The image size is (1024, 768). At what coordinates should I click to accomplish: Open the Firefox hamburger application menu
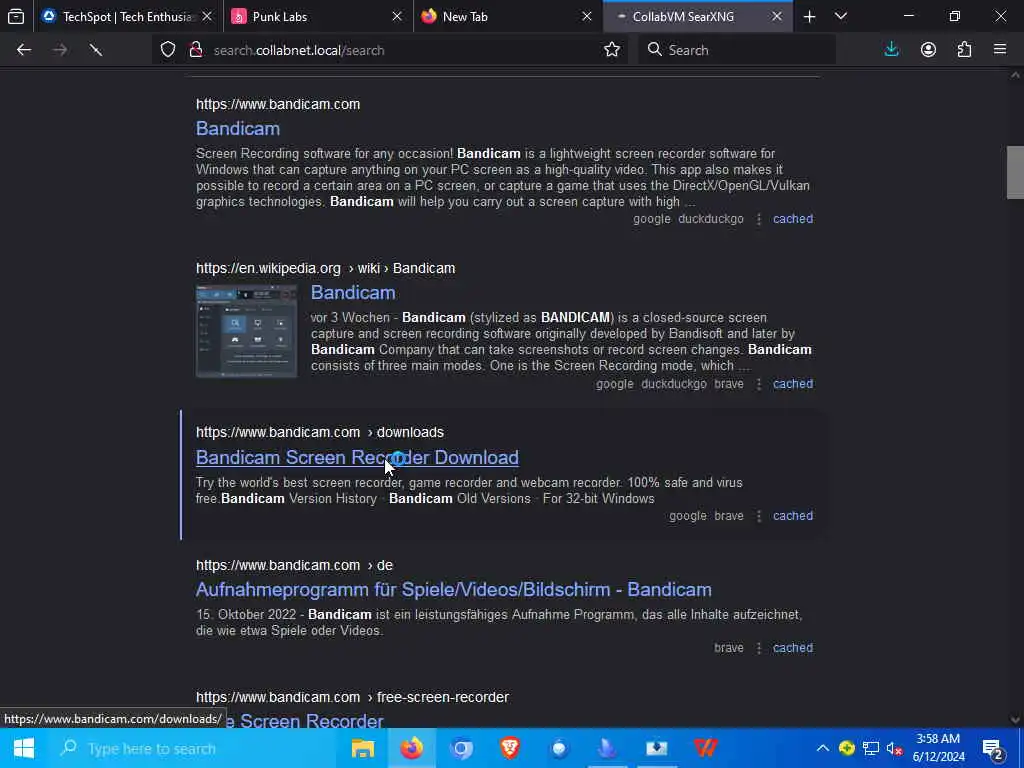1000,50
